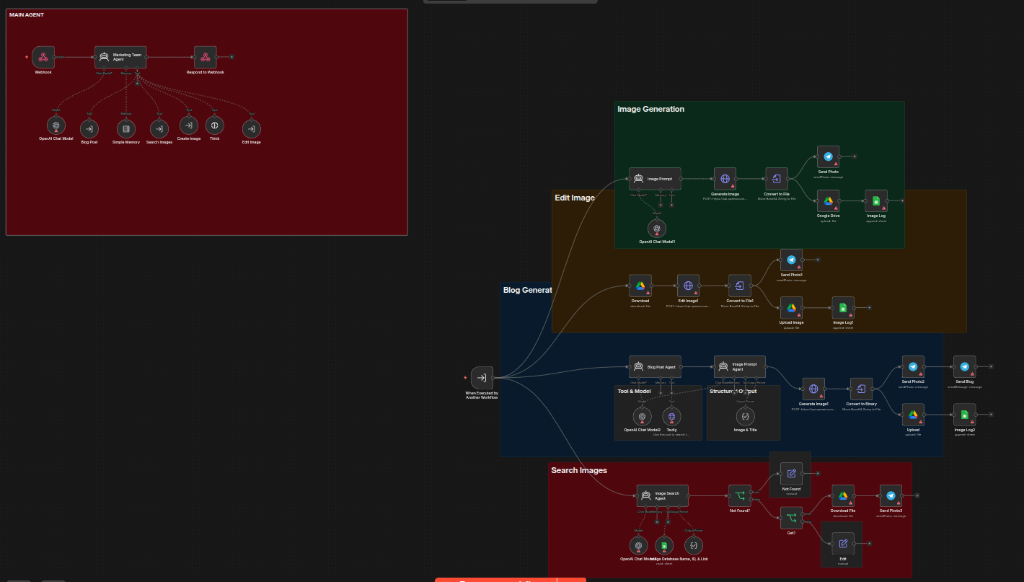Viewport: 1024px width, 582px height.
Task: Open the Send Photo1 Telegram node
Action: (792, 260)
